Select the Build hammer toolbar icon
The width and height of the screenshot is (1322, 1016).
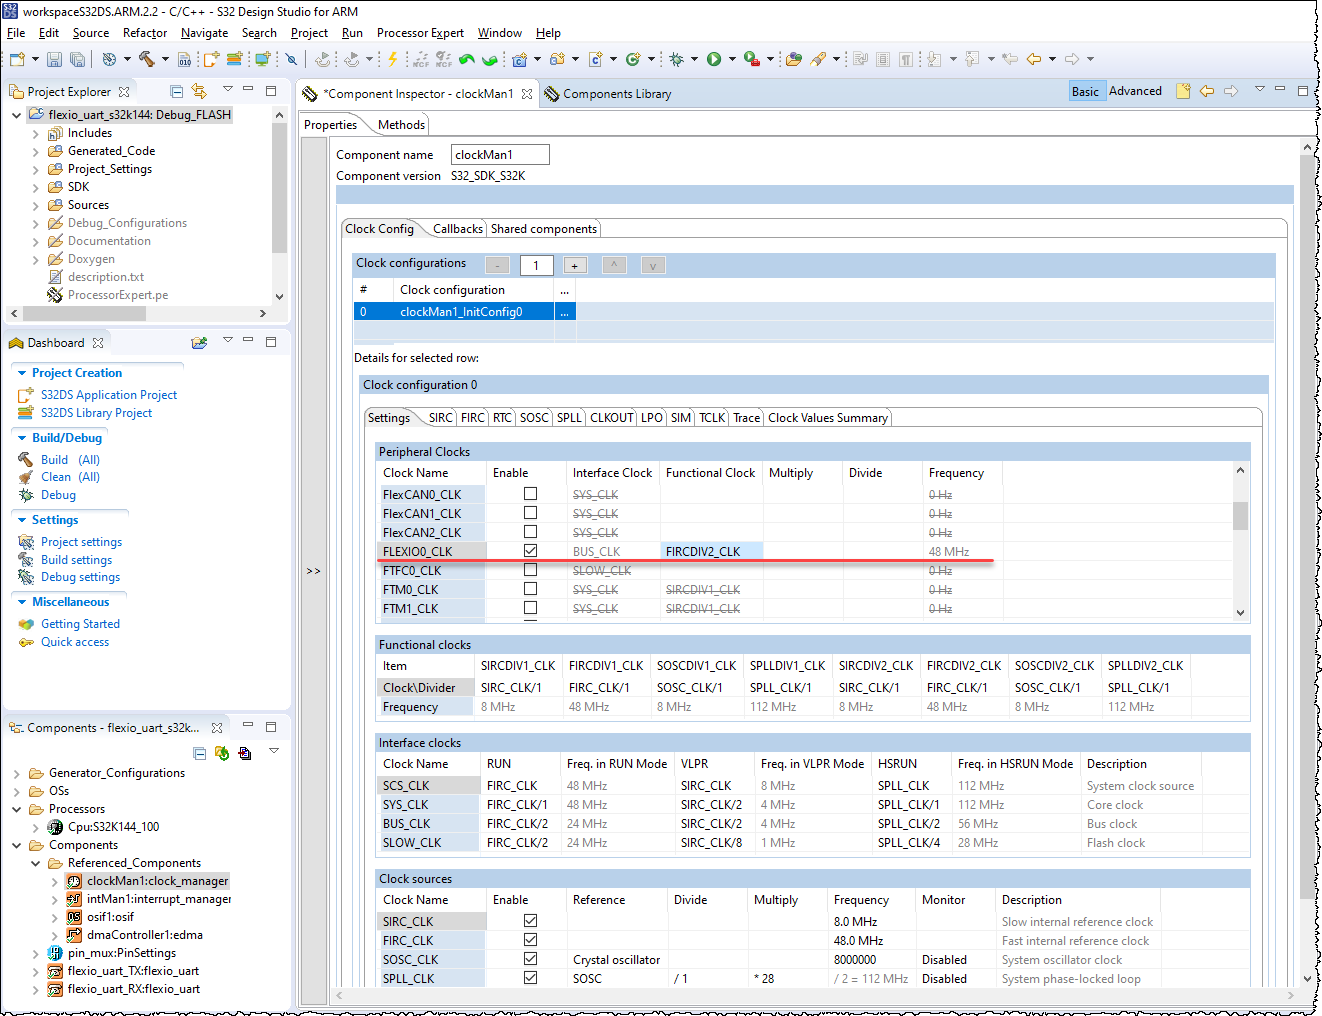click(x=147, y=60)
